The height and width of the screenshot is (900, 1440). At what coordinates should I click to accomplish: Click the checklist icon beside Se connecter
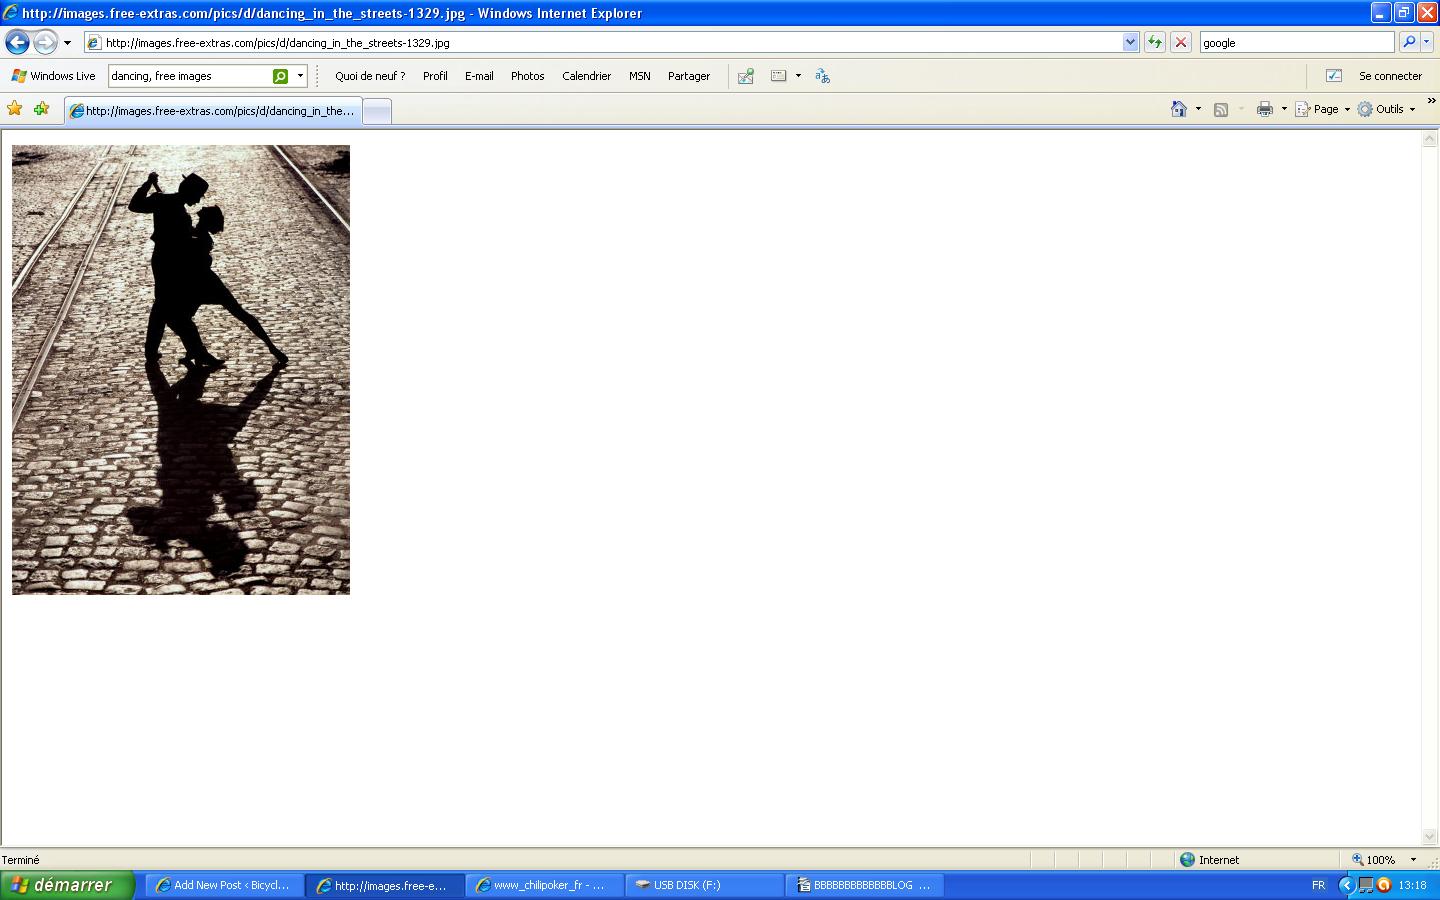point(1333,76)
